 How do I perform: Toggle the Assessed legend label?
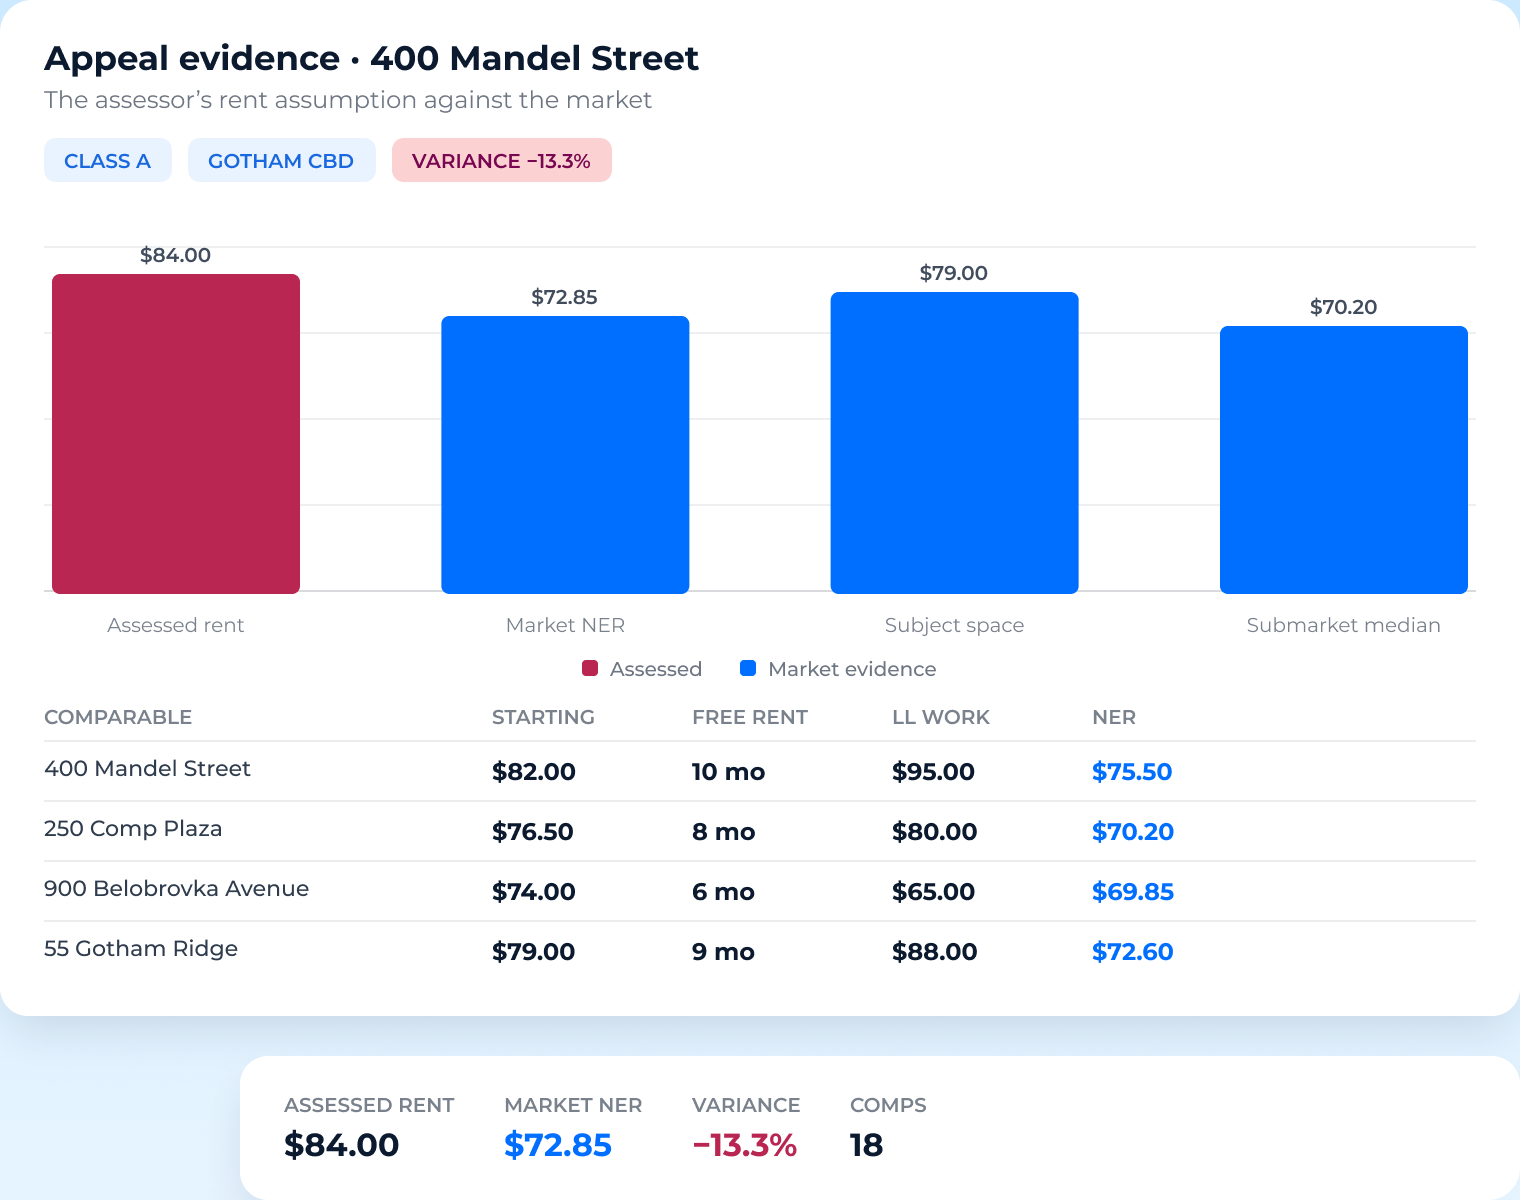click(x=656, y=669)
